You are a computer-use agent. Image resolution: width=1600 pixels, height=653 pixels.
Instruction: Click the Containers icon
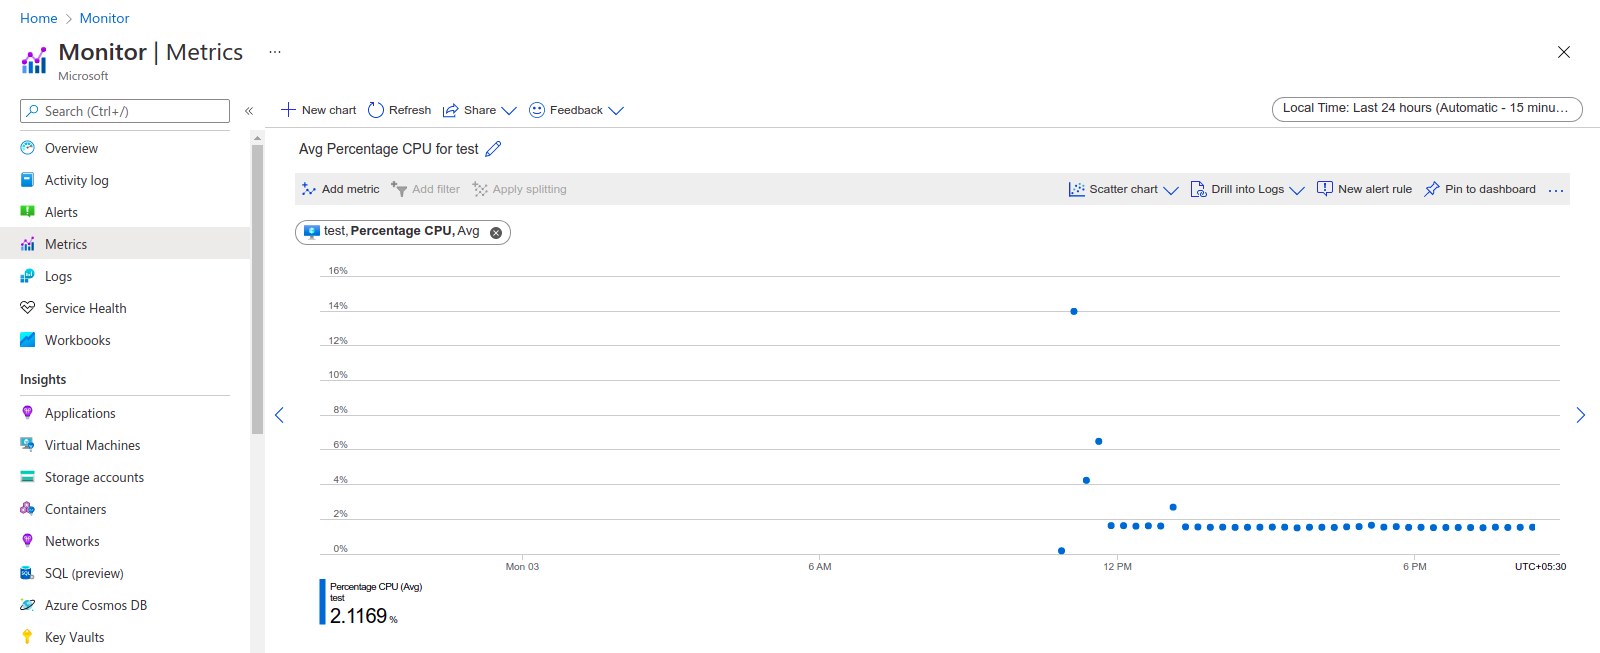(28, 509)
